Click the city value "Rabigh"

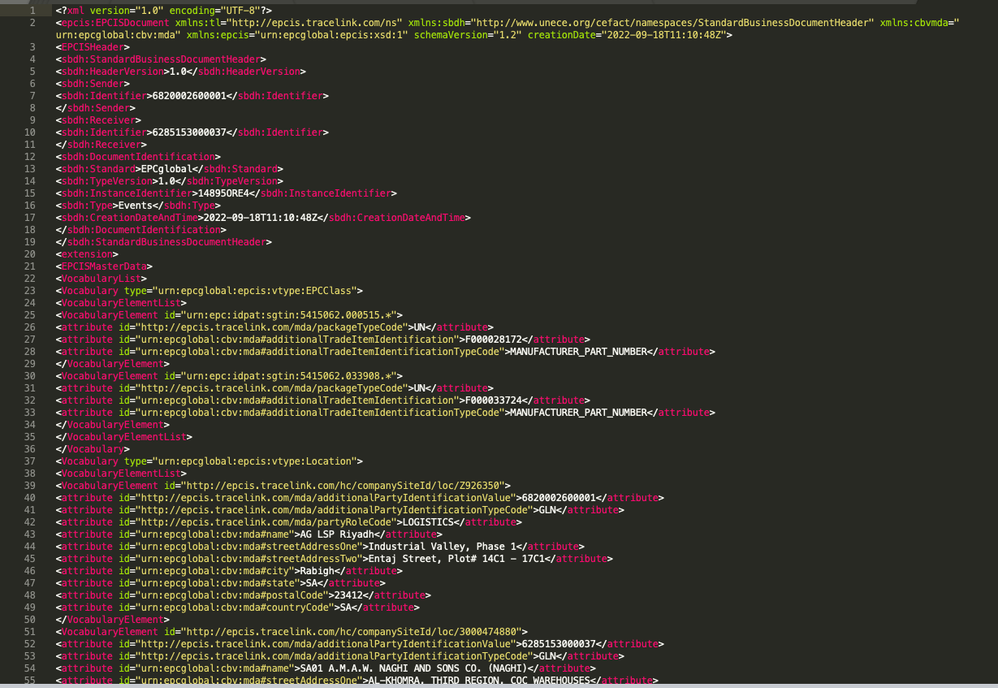pyautogui.click(x=317, y=571)
